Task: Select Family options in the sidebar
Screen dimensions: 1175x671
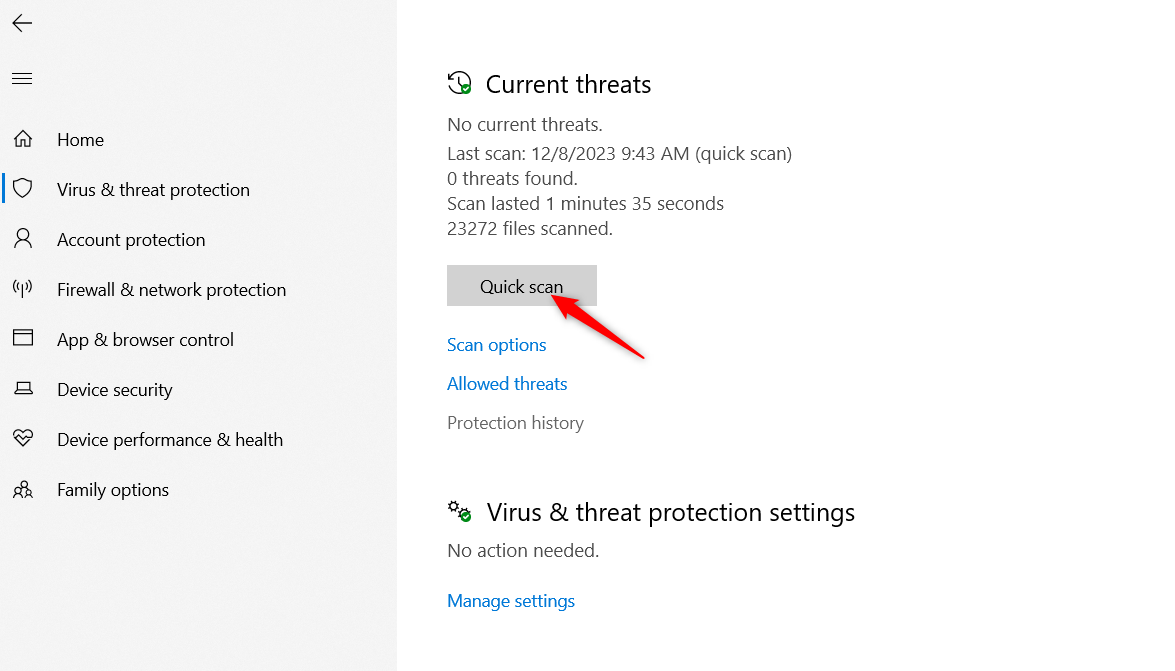Action: pos(113,489)
